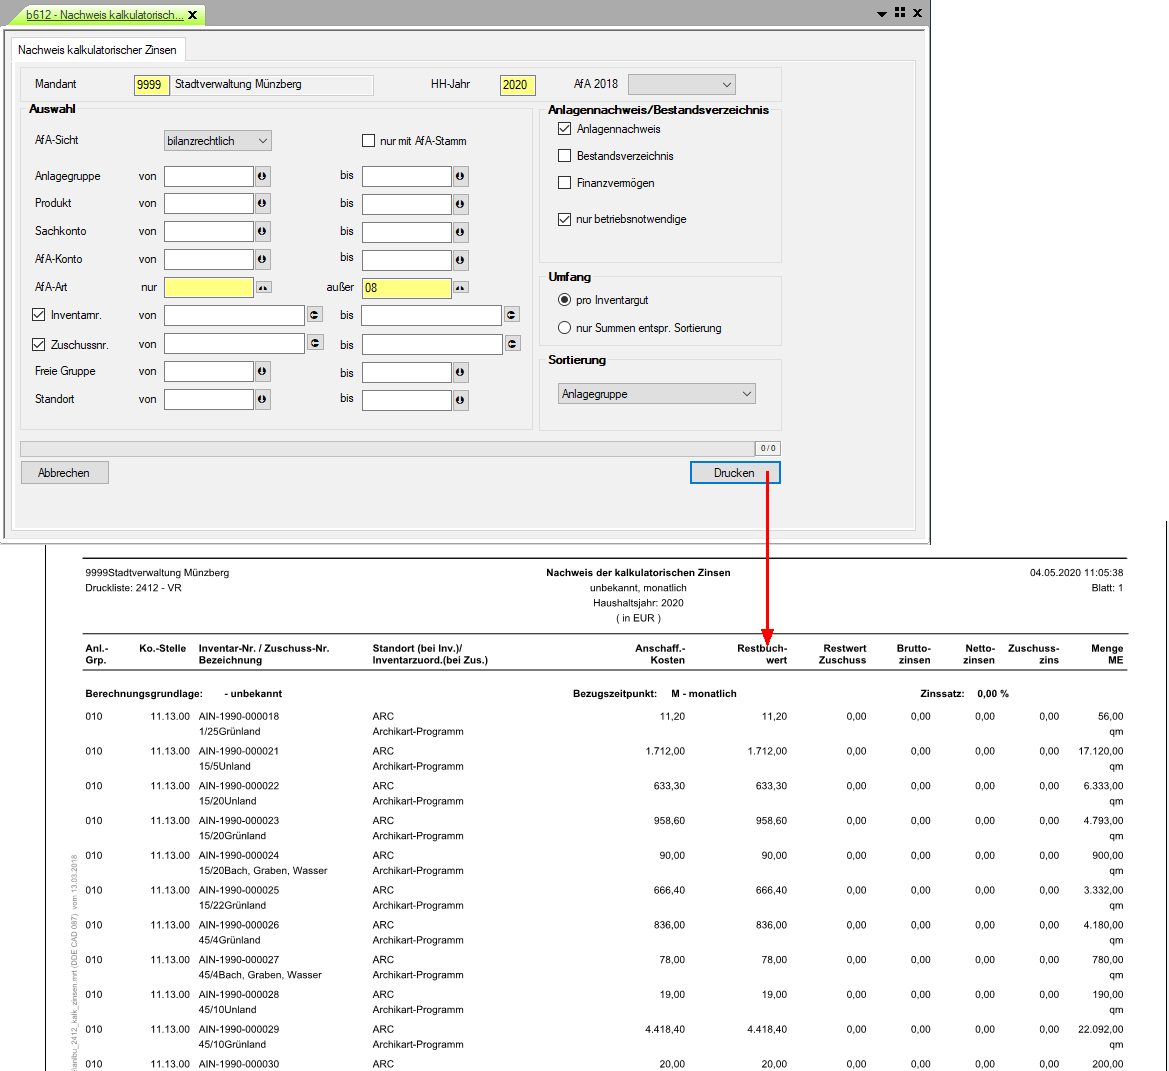Select the Nachweis kalkulatorischer Zinsen tab
The image size is (1169, 1071).
point(97,50)
